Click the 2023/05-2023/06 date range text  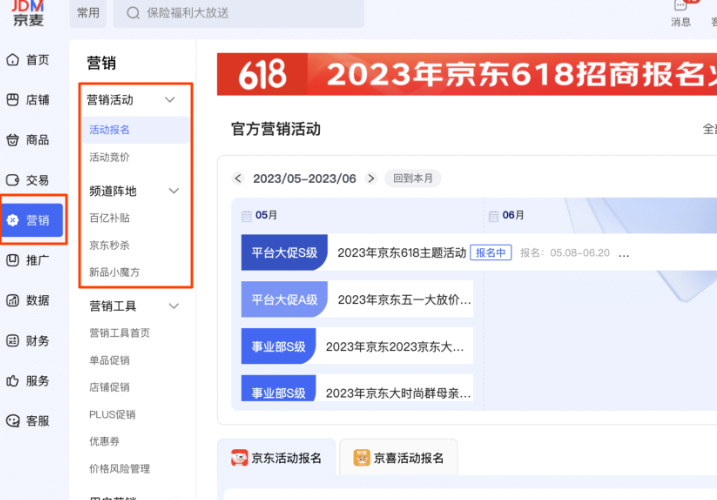[x=305, y=178]
